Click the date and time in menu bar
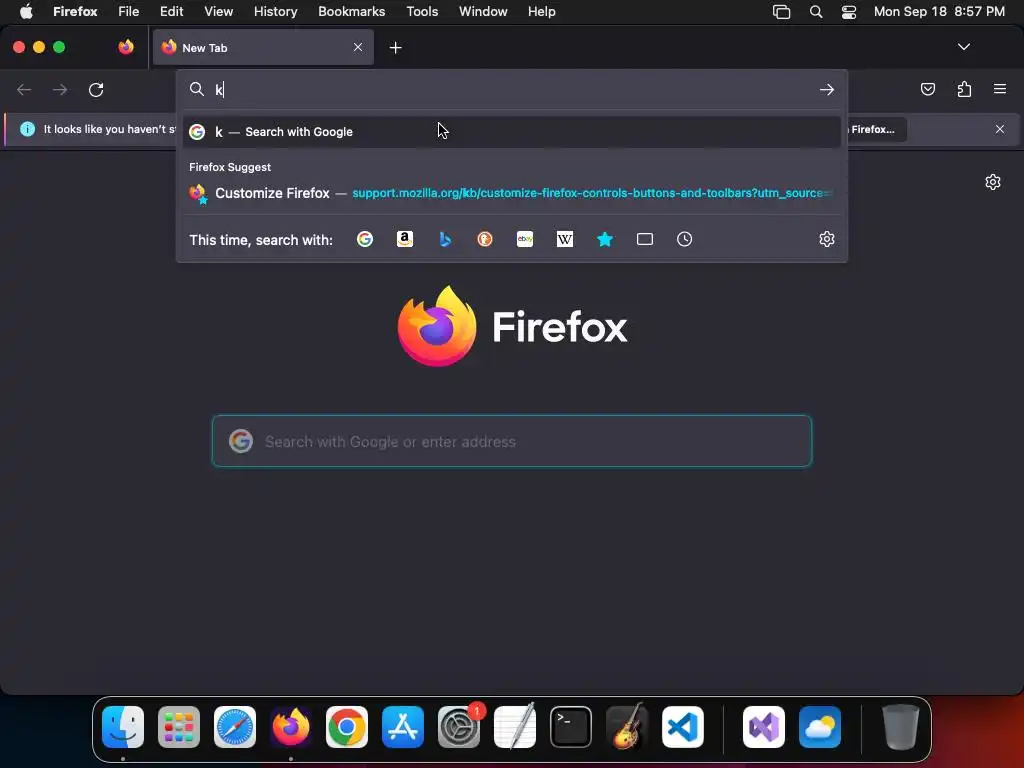 (x=939, y=12)
